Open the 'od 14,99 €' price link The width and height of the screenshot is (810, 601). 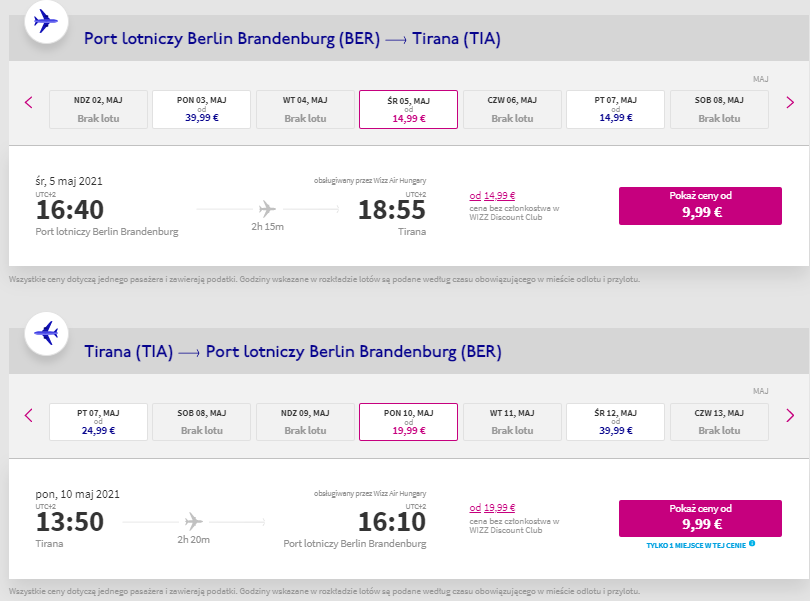click(x=492, y=196)
